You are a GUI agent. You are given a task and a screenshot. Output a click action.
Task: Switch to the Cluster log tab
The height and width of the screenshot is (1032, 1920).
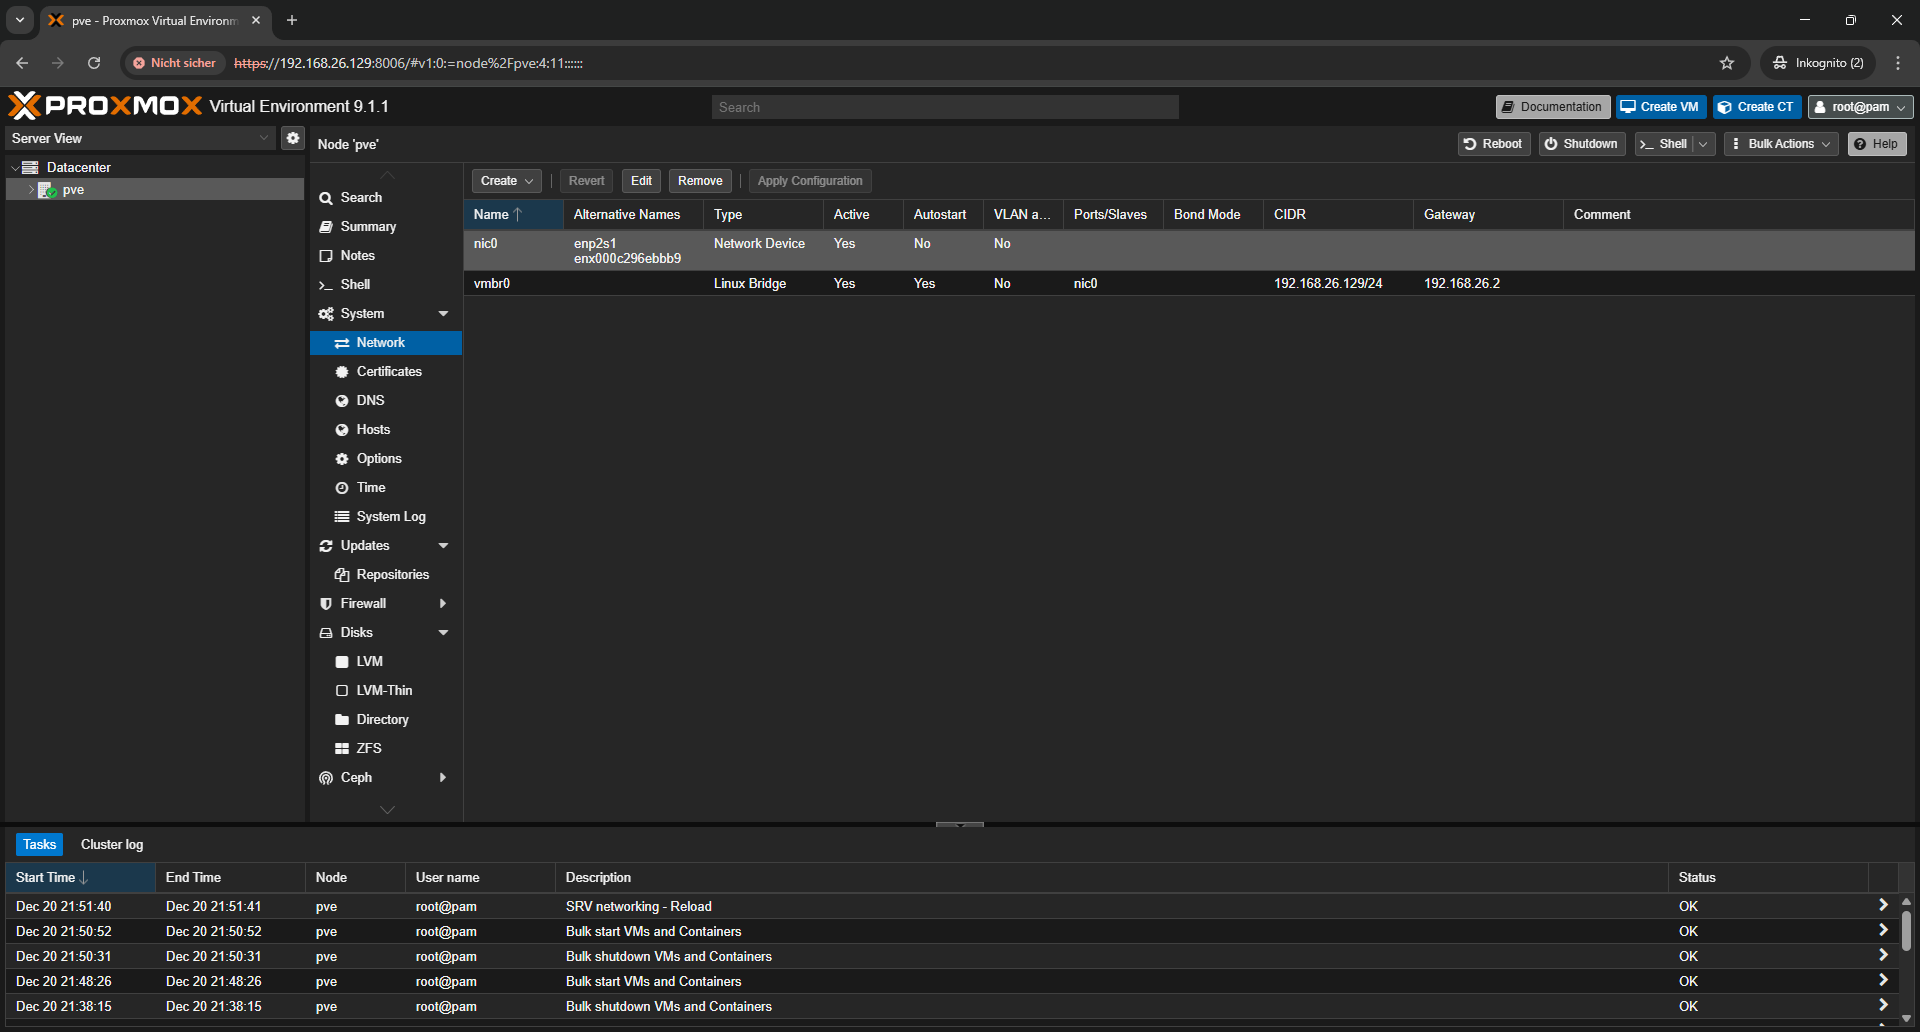(112, 844)
